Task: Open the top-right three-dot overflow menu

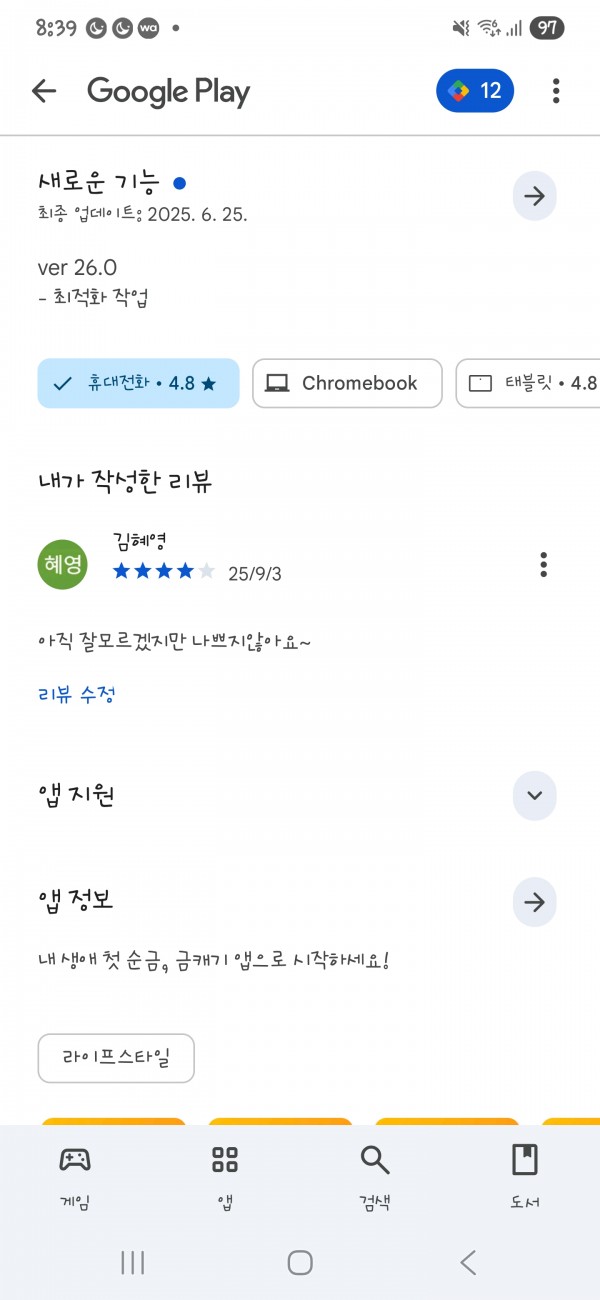Action: (556, 91)
